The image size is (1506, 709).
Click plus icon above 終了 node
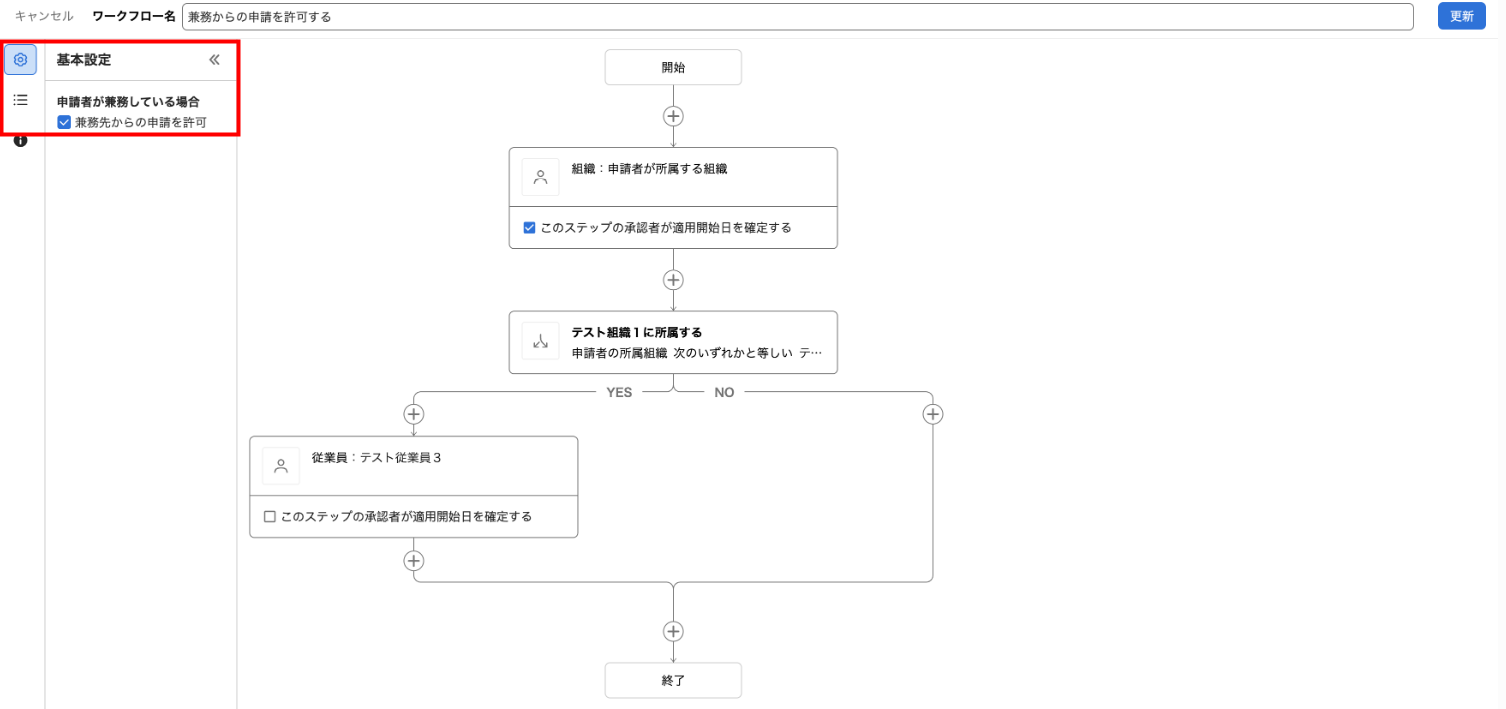click(673, 631)
